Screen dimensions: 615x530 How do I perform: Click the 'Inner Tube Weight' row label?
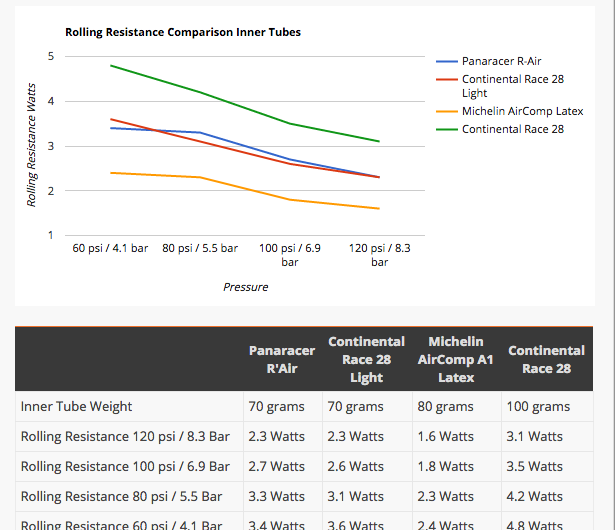pyautogui.click(x=76, y=406)
